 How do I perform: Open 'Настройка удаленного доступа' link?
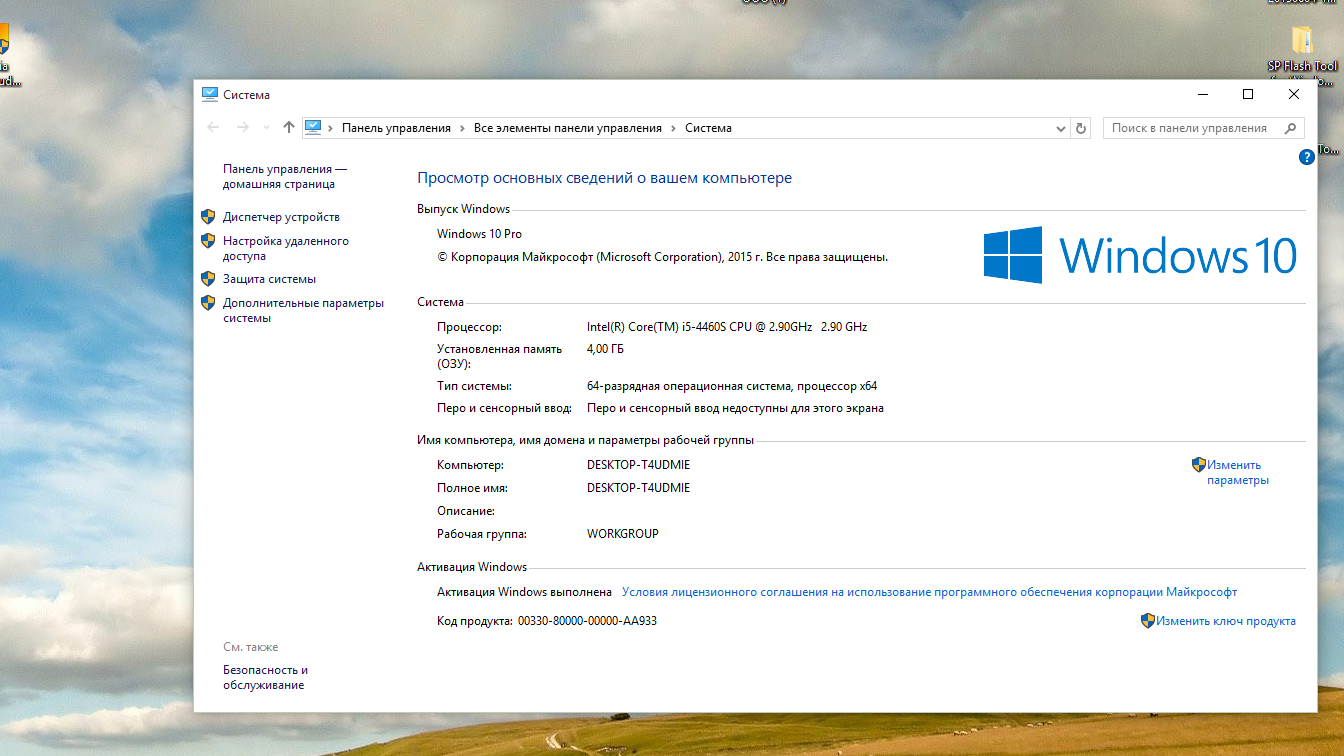tap(286, 248)
